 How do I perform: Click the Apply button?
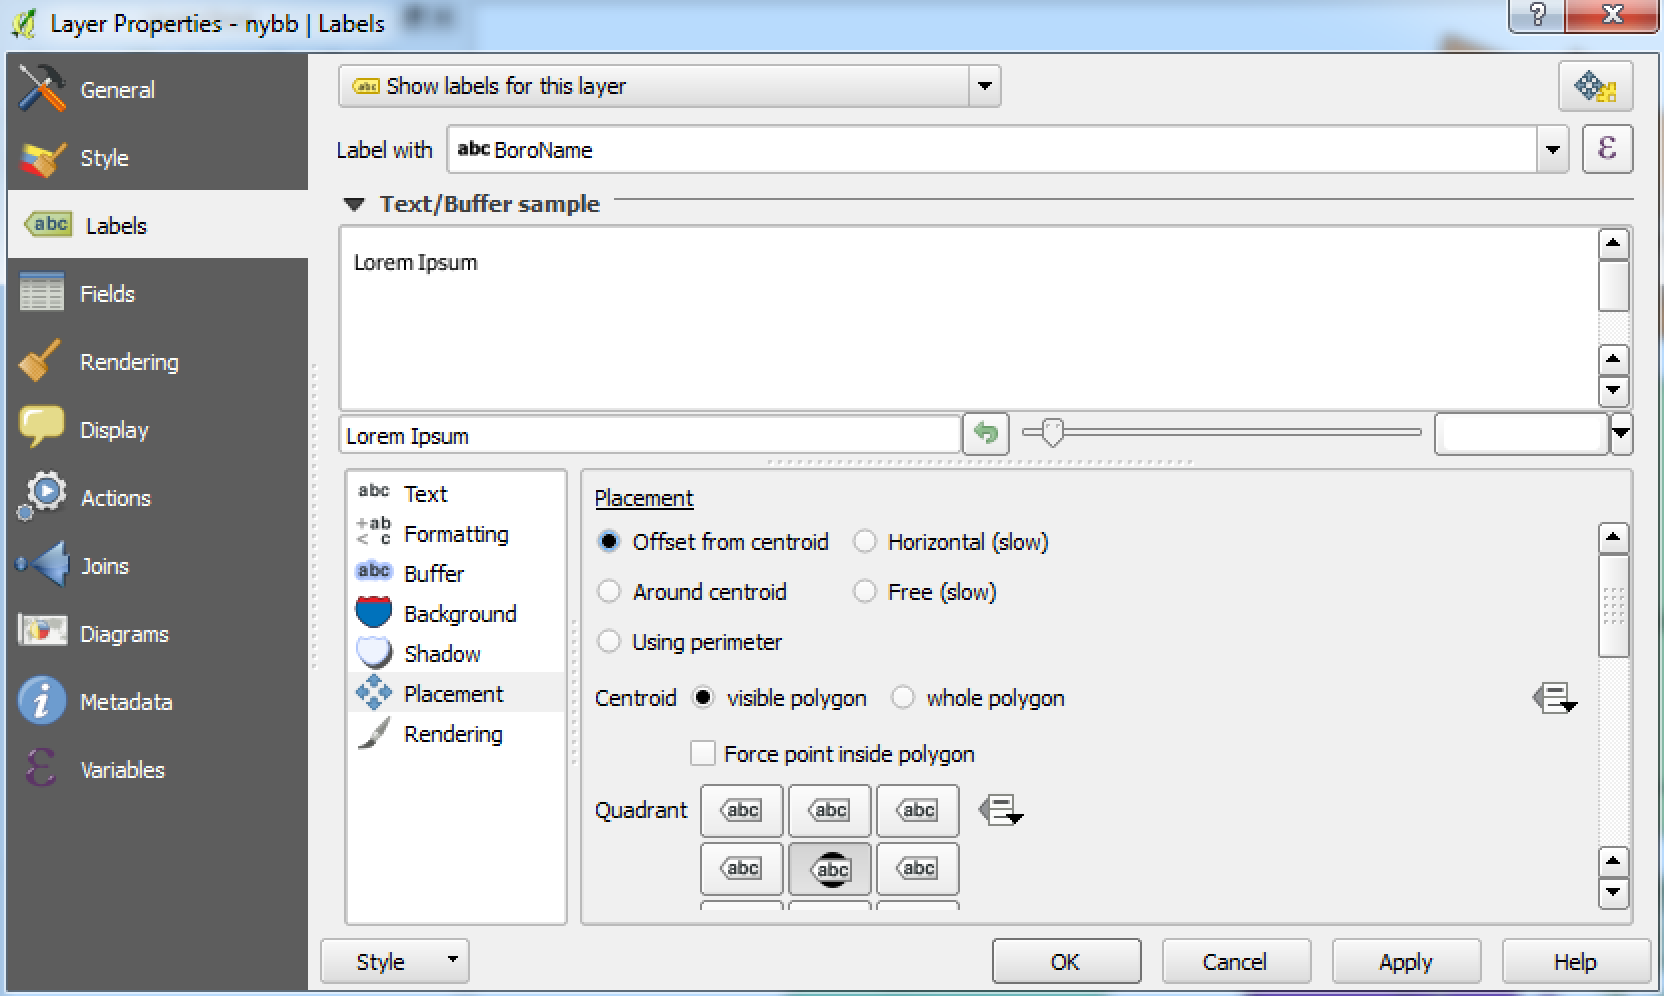pyautogui.click(x=1405, y=962)
